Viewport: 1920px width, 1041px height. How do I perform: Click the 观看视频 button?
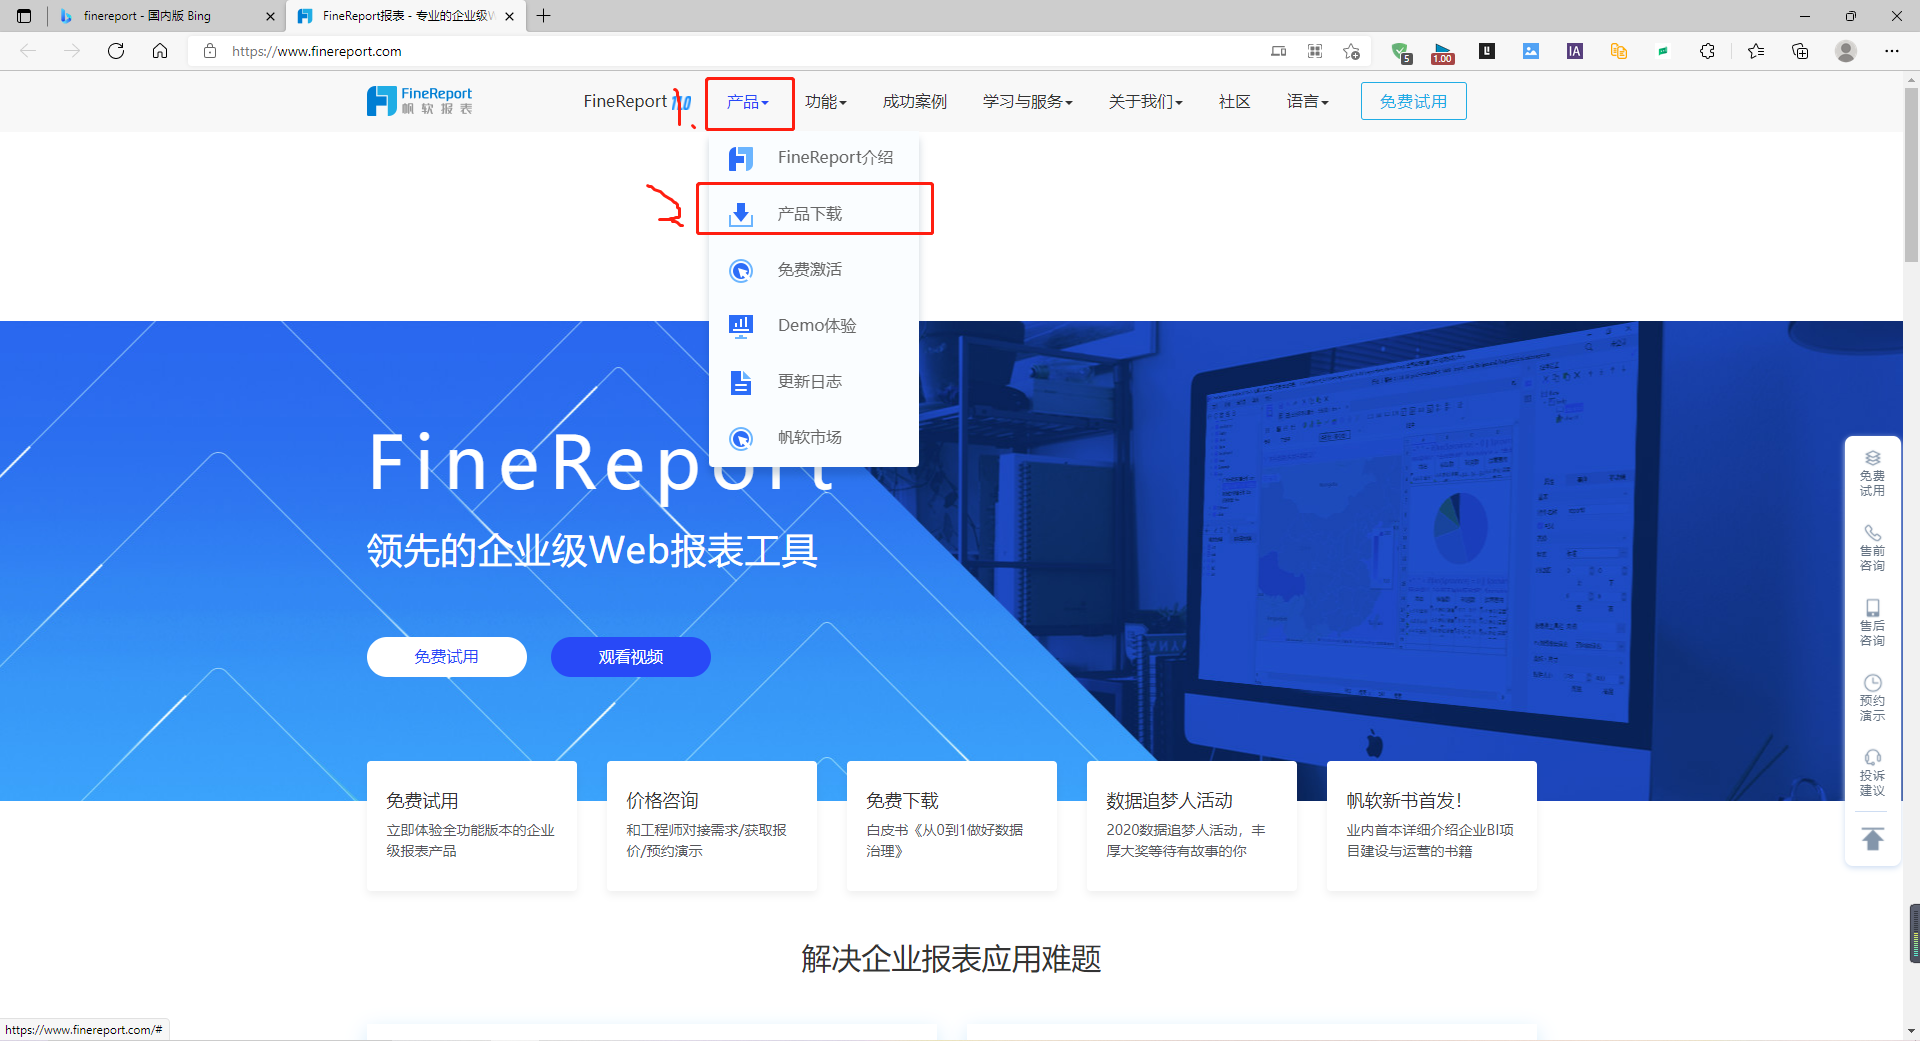[x=630, y=656]
